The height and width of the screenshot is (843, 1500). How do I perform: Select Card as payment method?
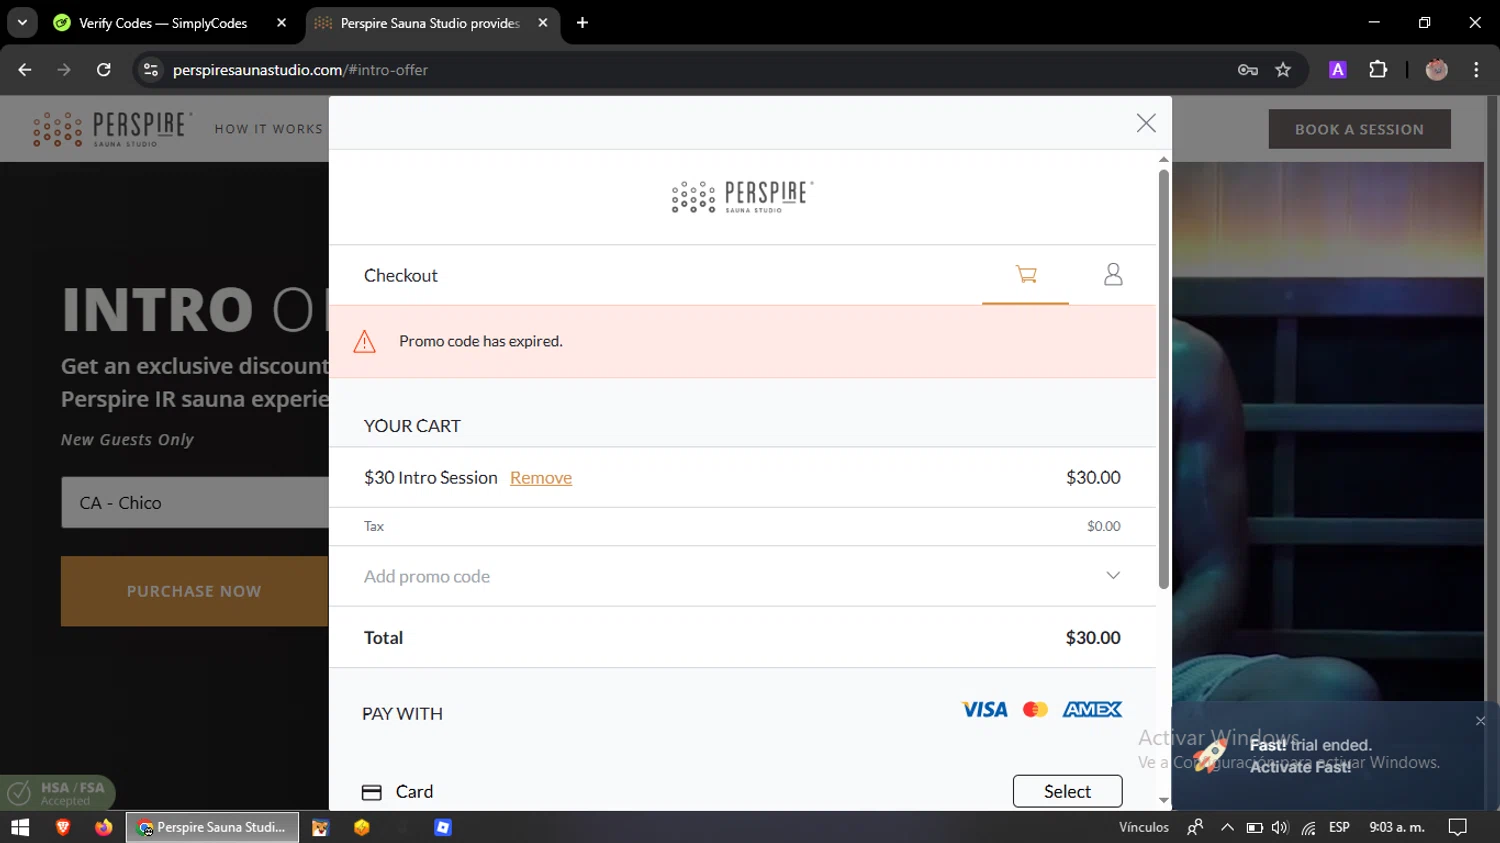(1067, 791)
